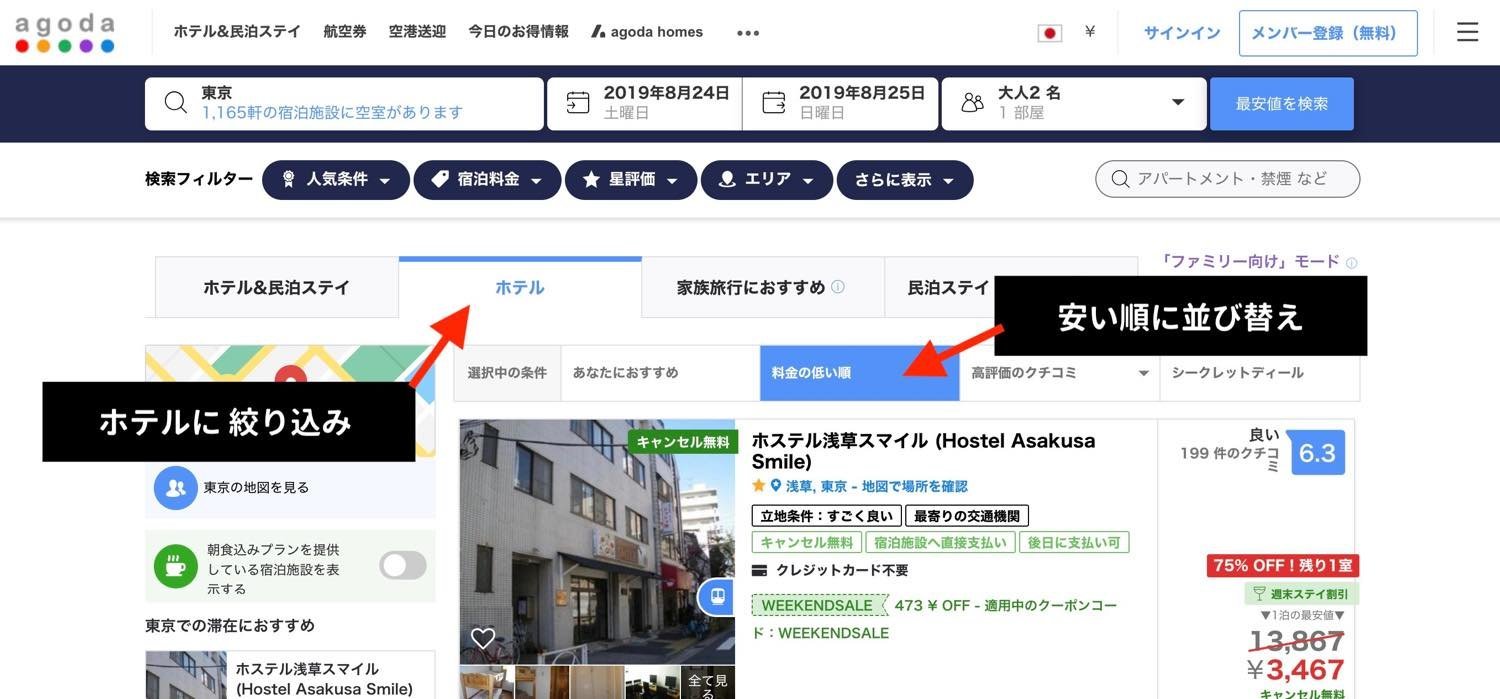
Task: Expand the 星評価 filter dropdown
Action: 631,180
